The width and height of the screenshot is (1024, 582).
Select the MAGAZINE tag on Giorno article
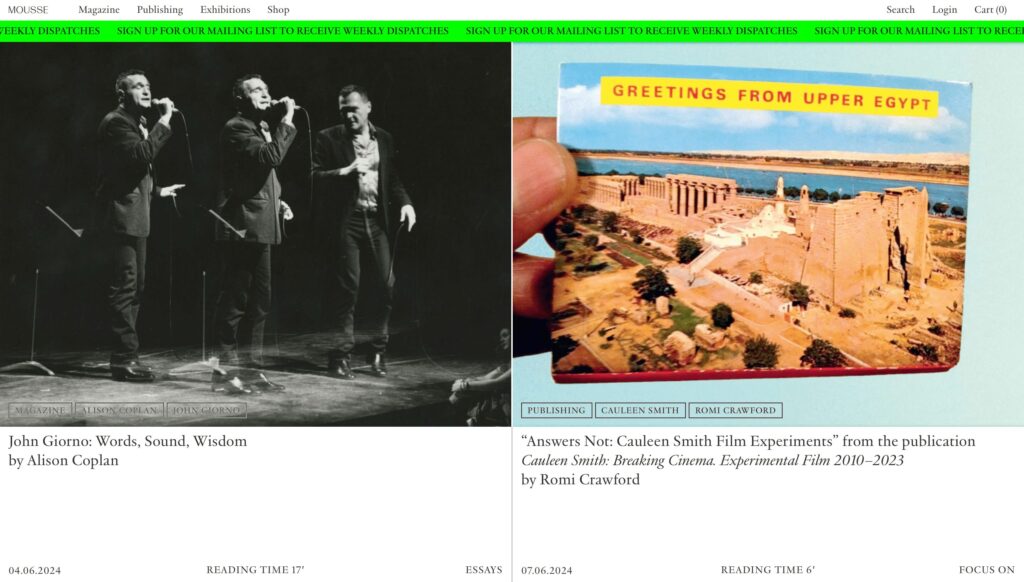tap(40, 410)
